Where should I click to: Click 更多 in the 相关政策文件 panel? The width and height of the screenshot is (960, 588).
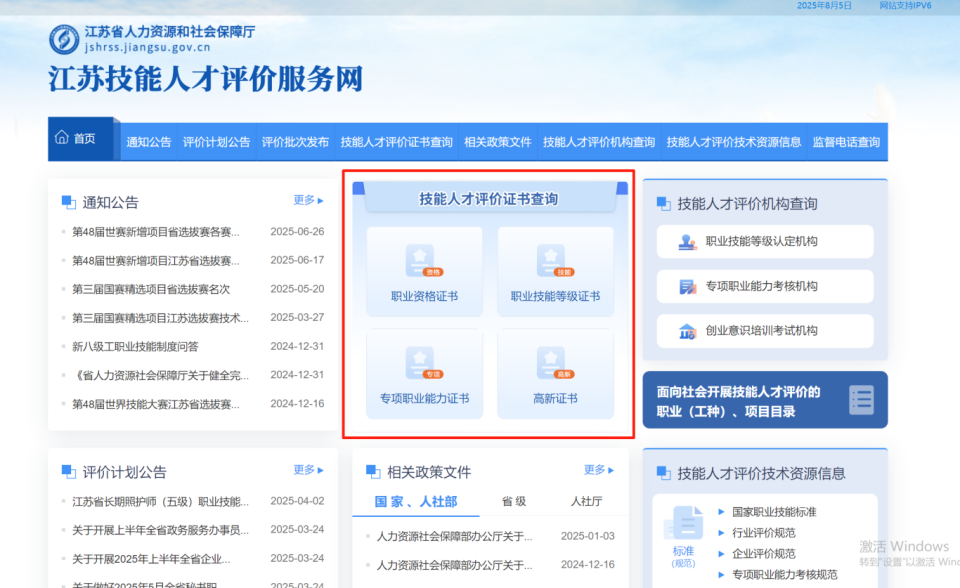[x=598, y=470]
